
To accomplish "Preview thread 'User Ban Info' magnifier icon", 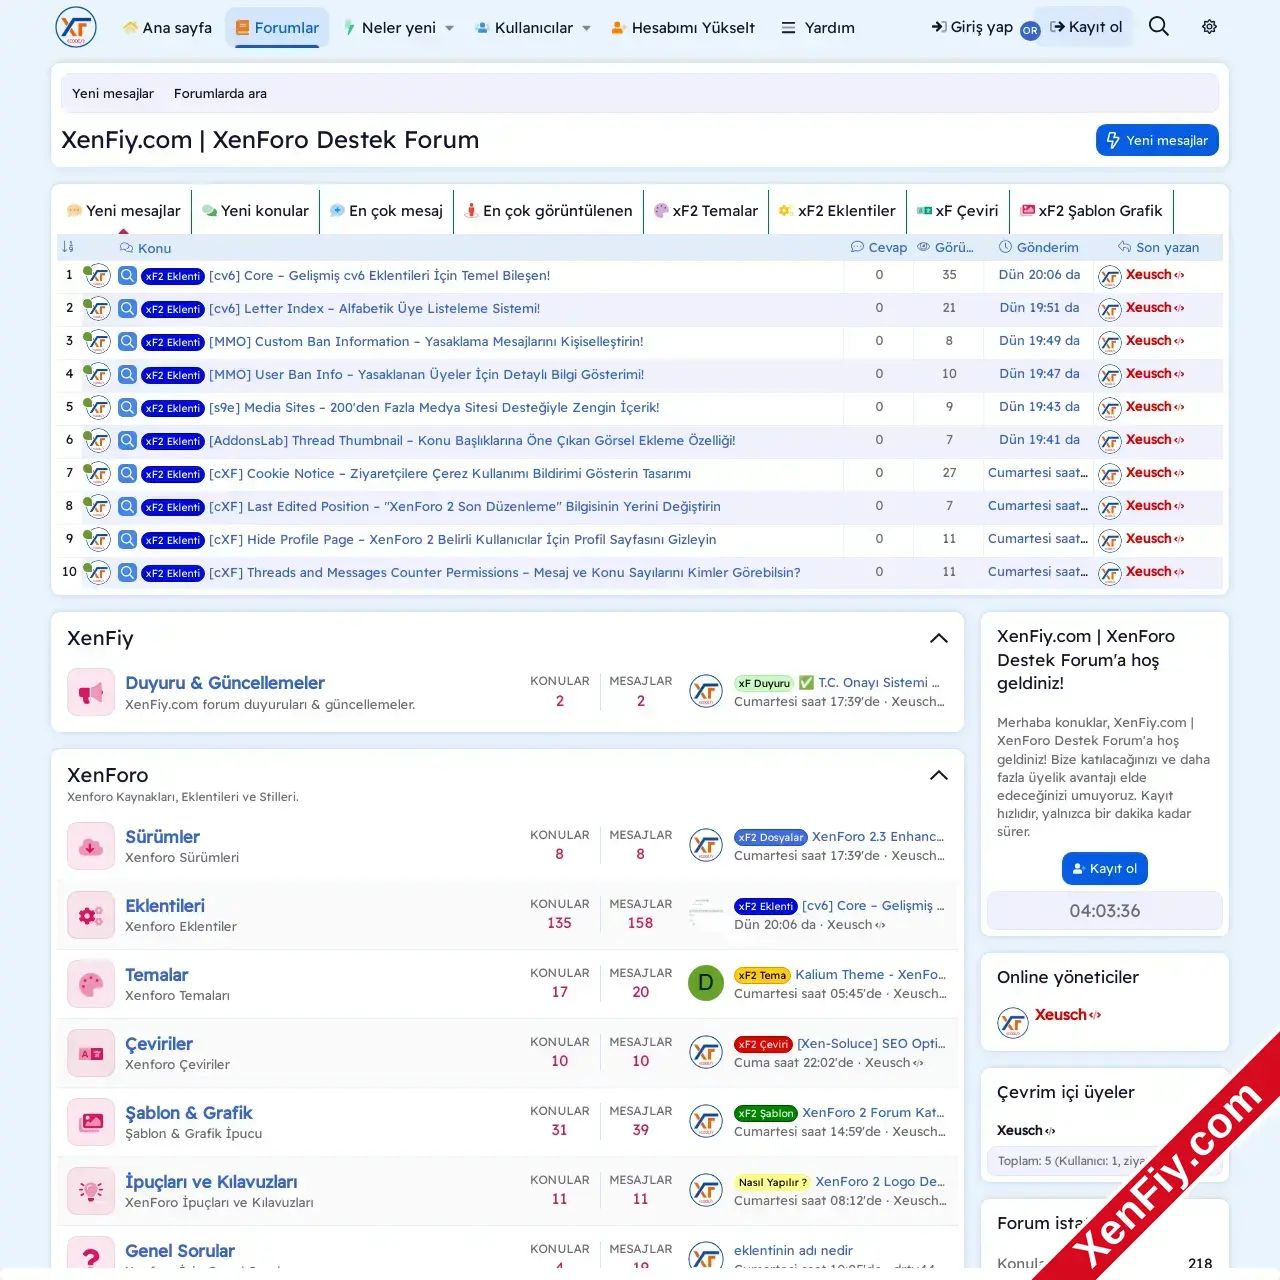I will (x=127, y=374).
